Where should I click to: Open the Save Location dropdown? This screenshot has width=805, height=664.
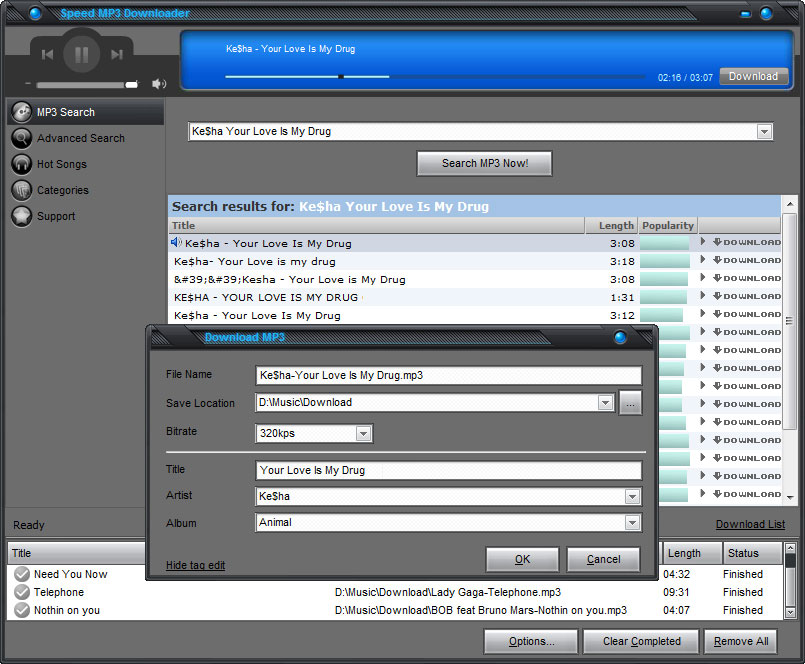click(605, 403)
